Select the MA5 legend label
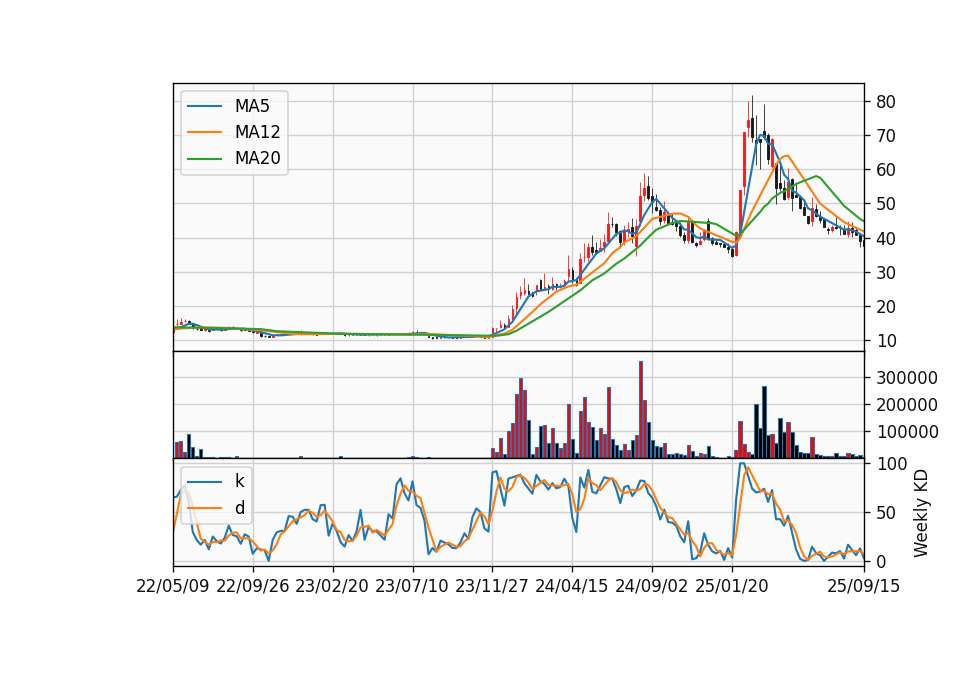Screen dimensions: 960x690 click(252, 106)
